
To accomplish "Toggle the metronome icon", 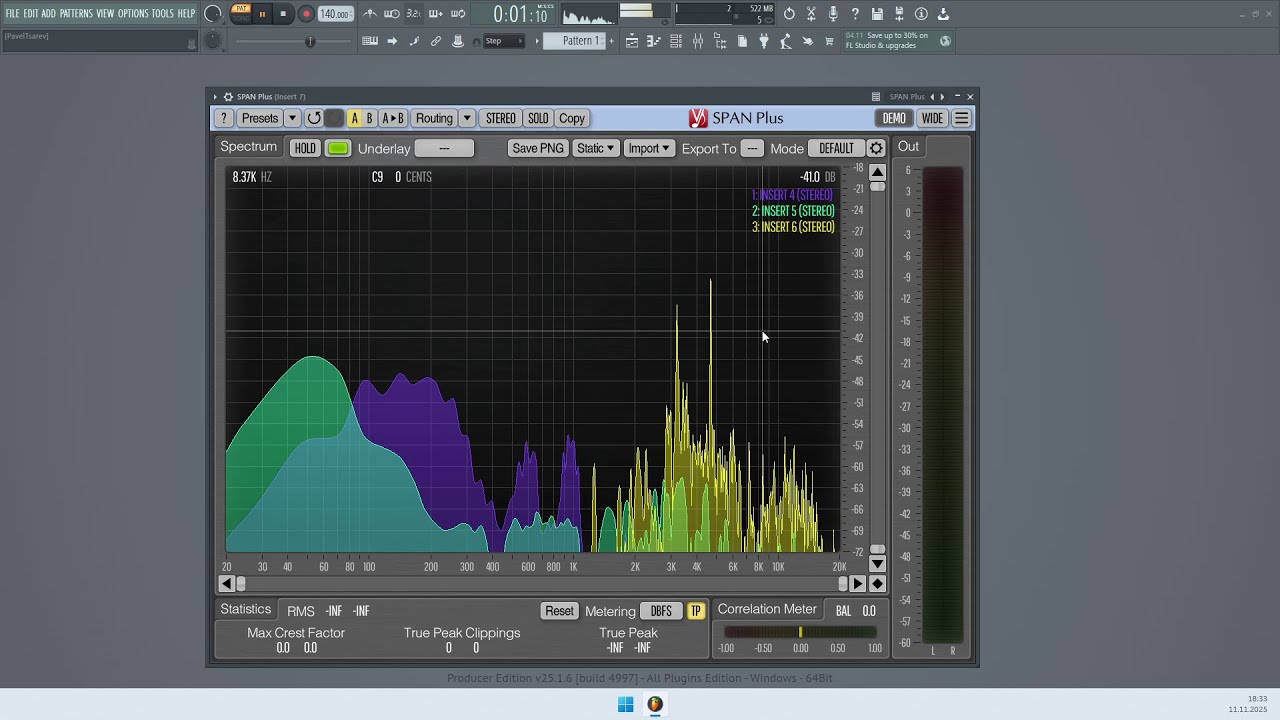I will pos(370,14).
